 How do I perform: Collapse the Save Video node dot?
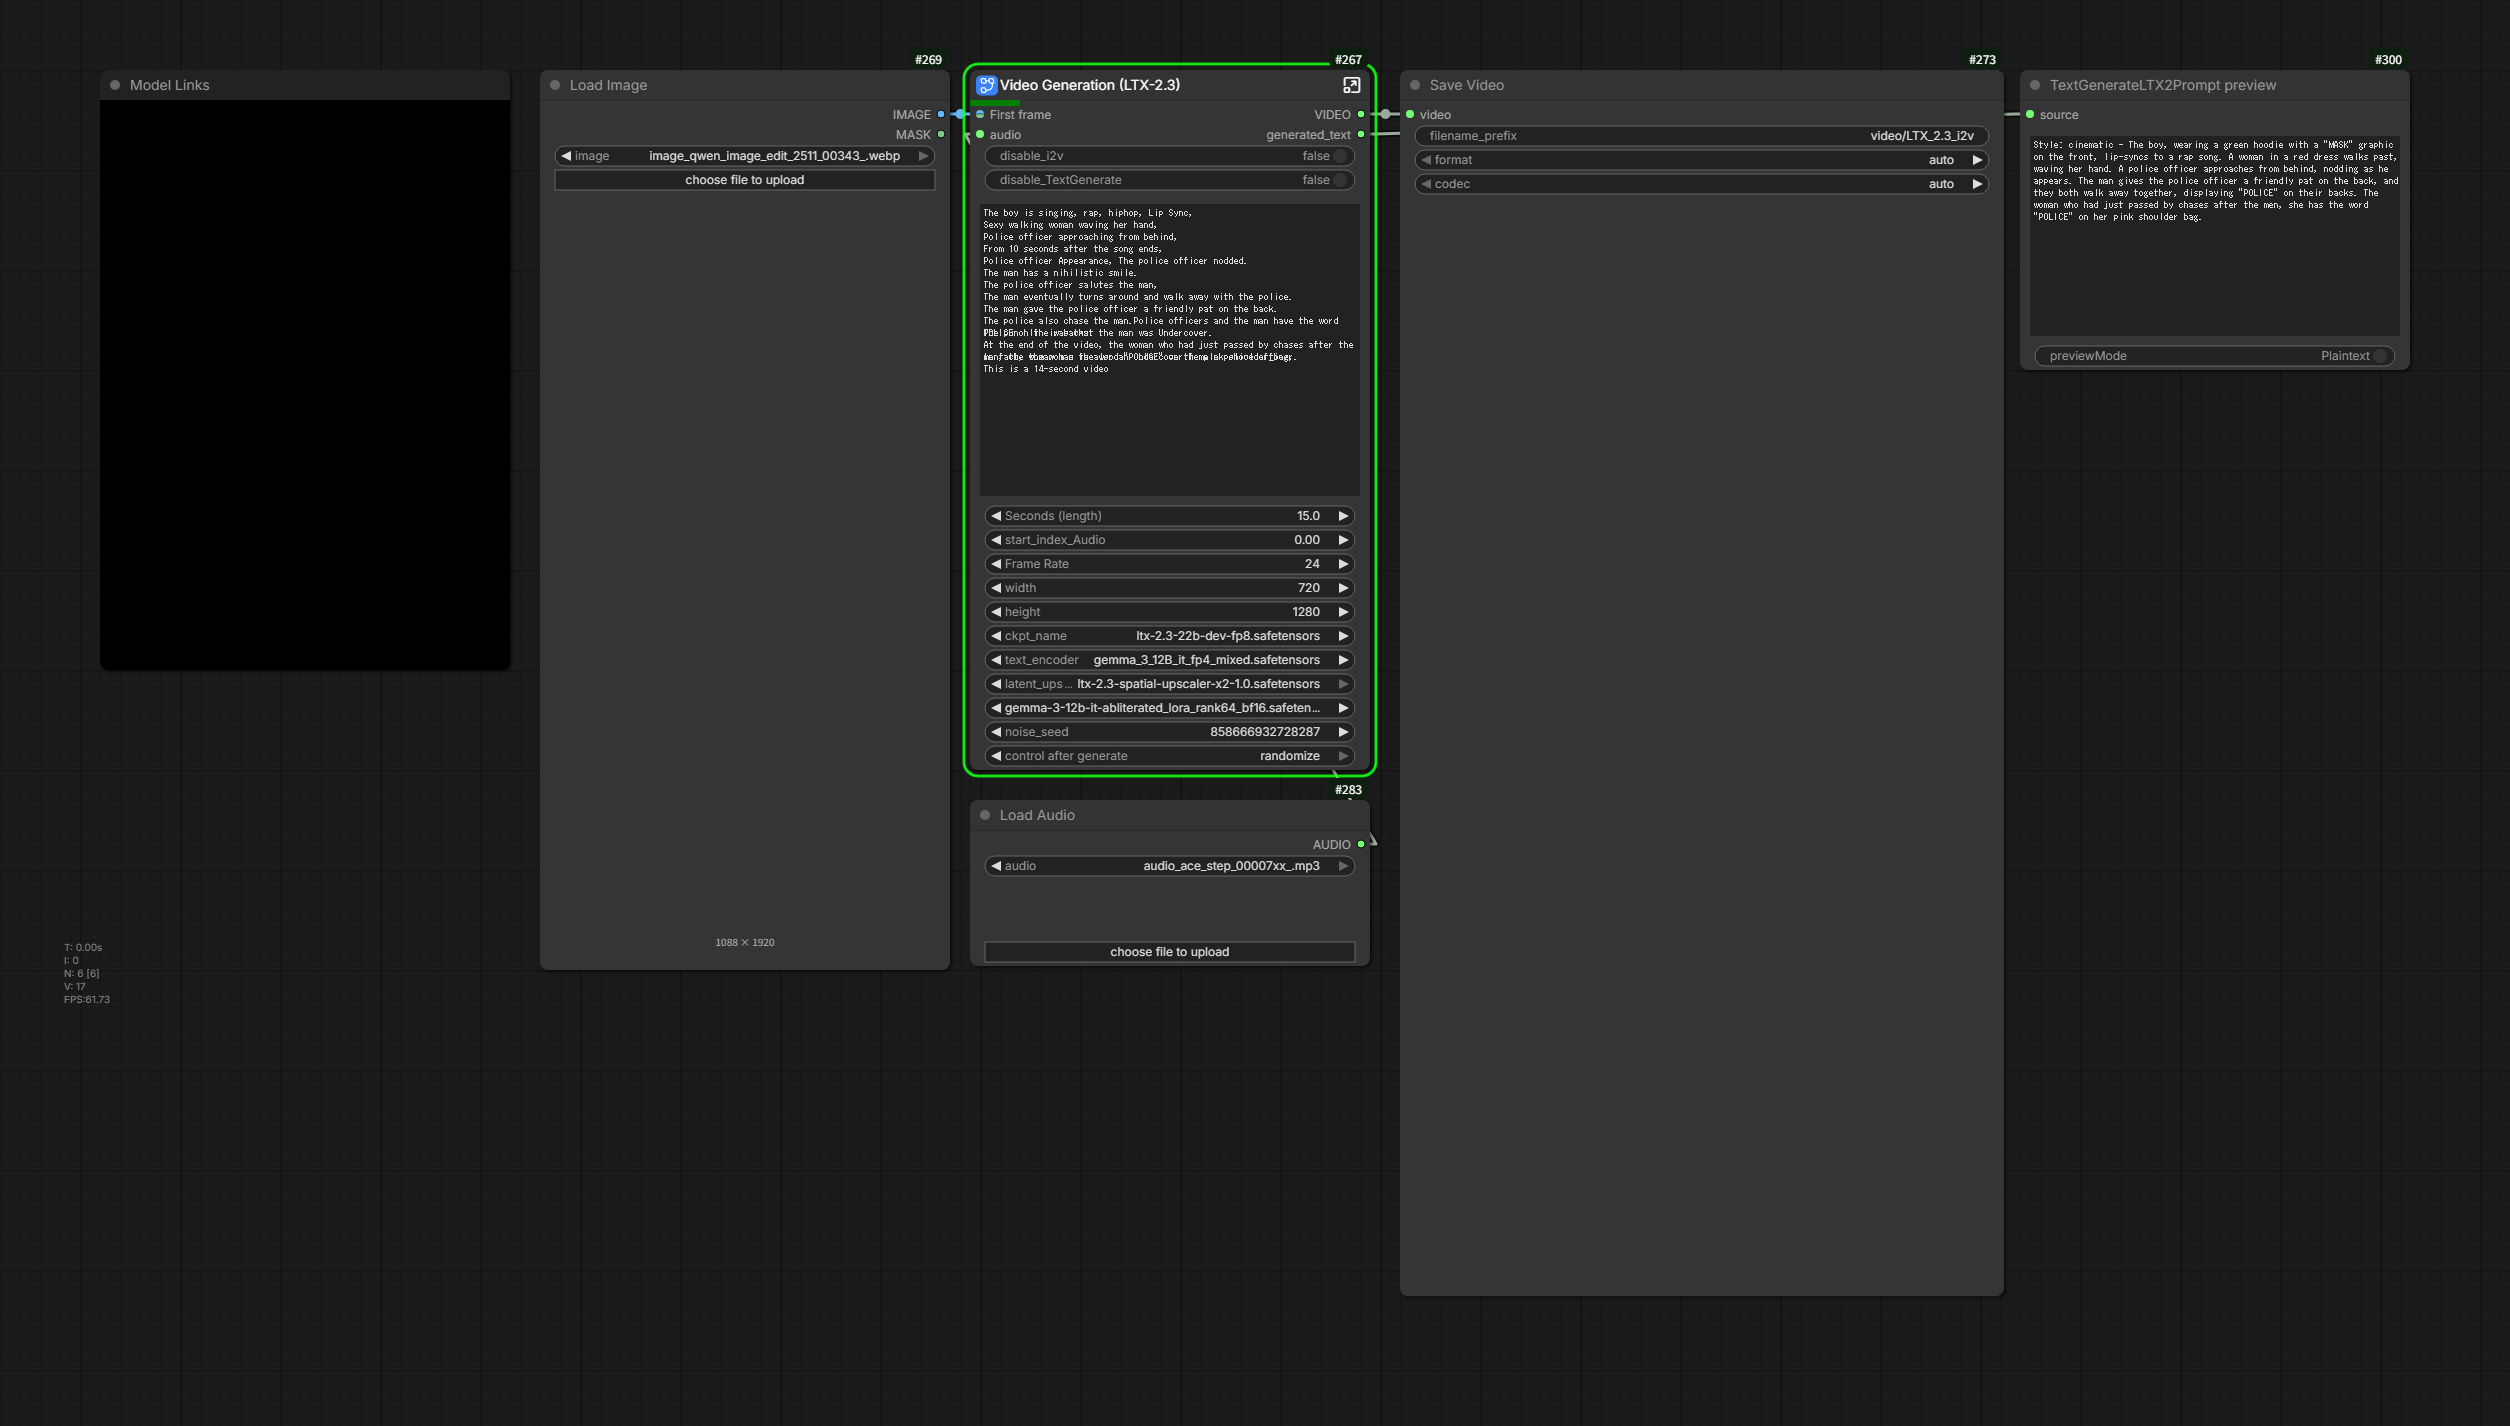click(1415, 85)
